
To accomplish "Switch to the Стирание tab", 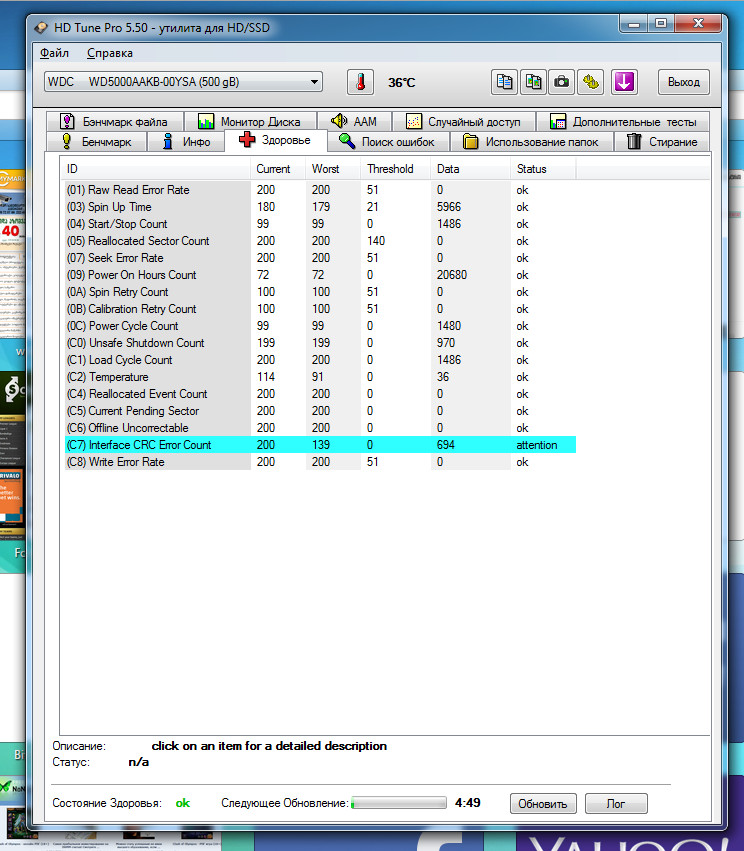I will 662,142.
